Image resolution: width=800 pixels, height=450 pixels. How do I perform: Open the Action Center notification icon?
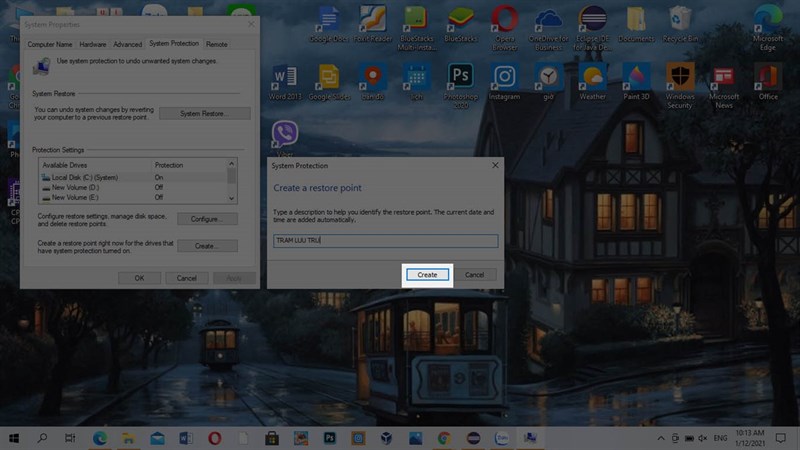click(780, 438)
